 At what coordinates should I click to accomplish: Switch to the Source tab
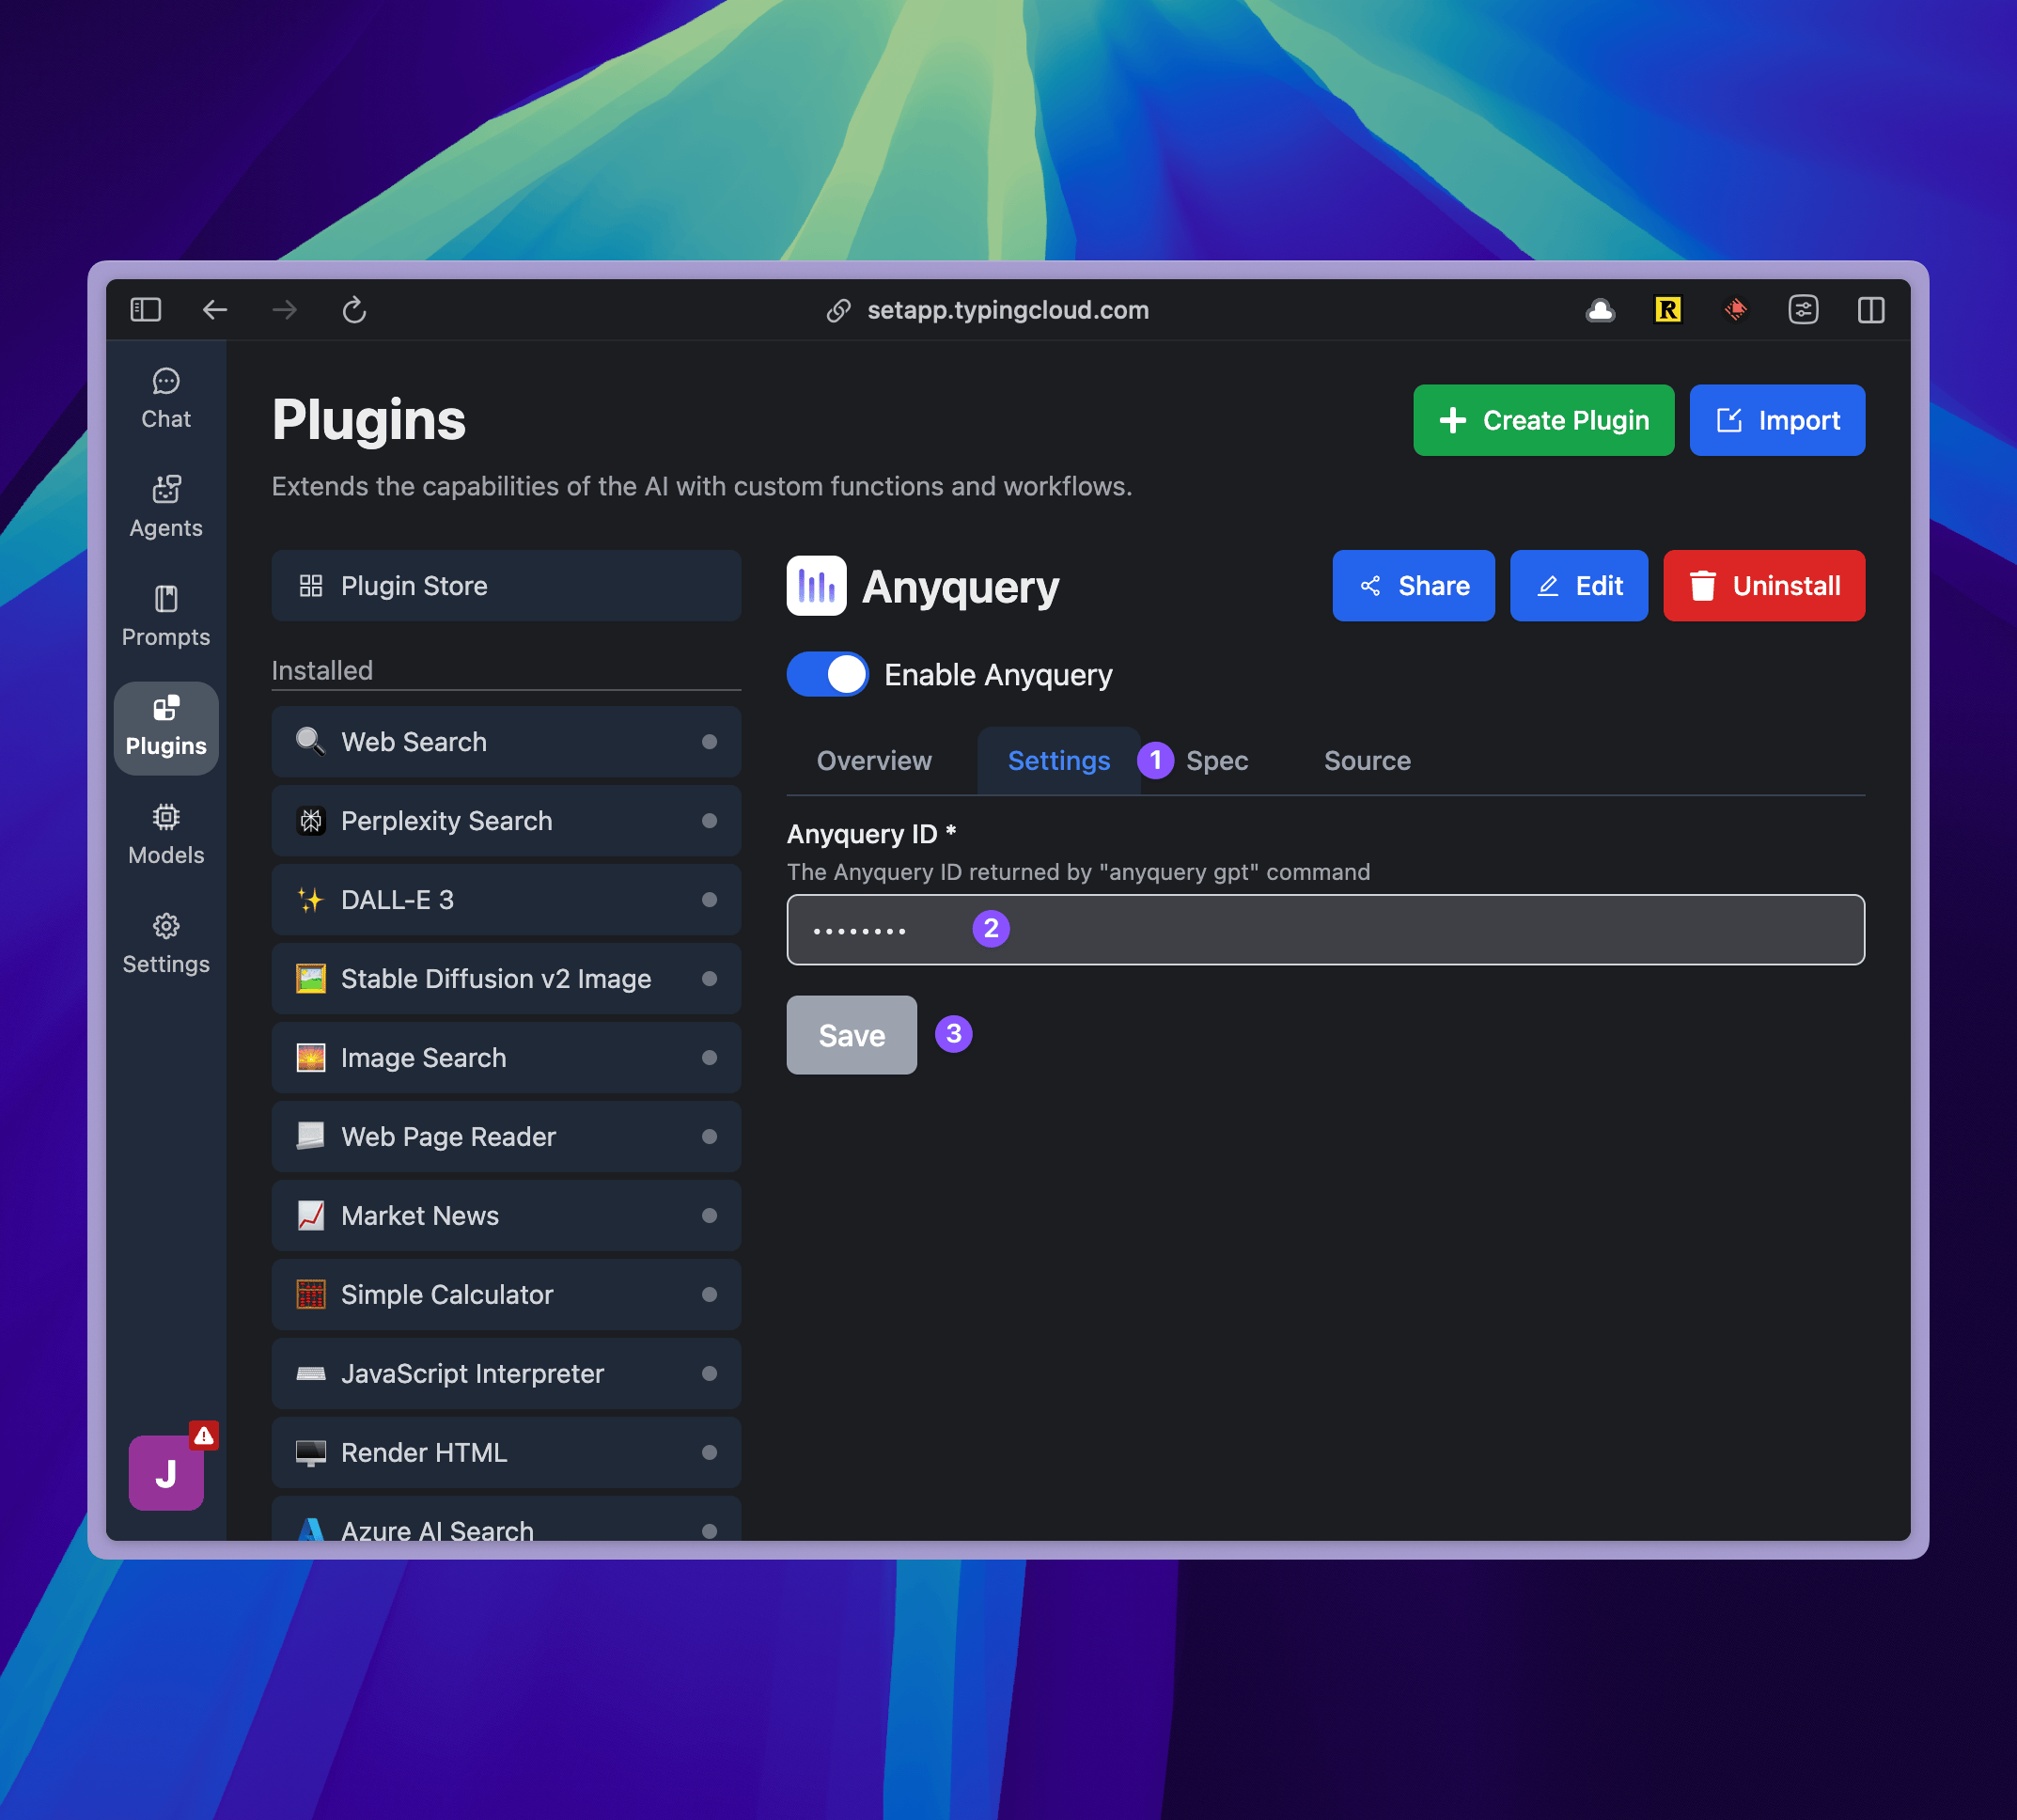coord(1367,761)
